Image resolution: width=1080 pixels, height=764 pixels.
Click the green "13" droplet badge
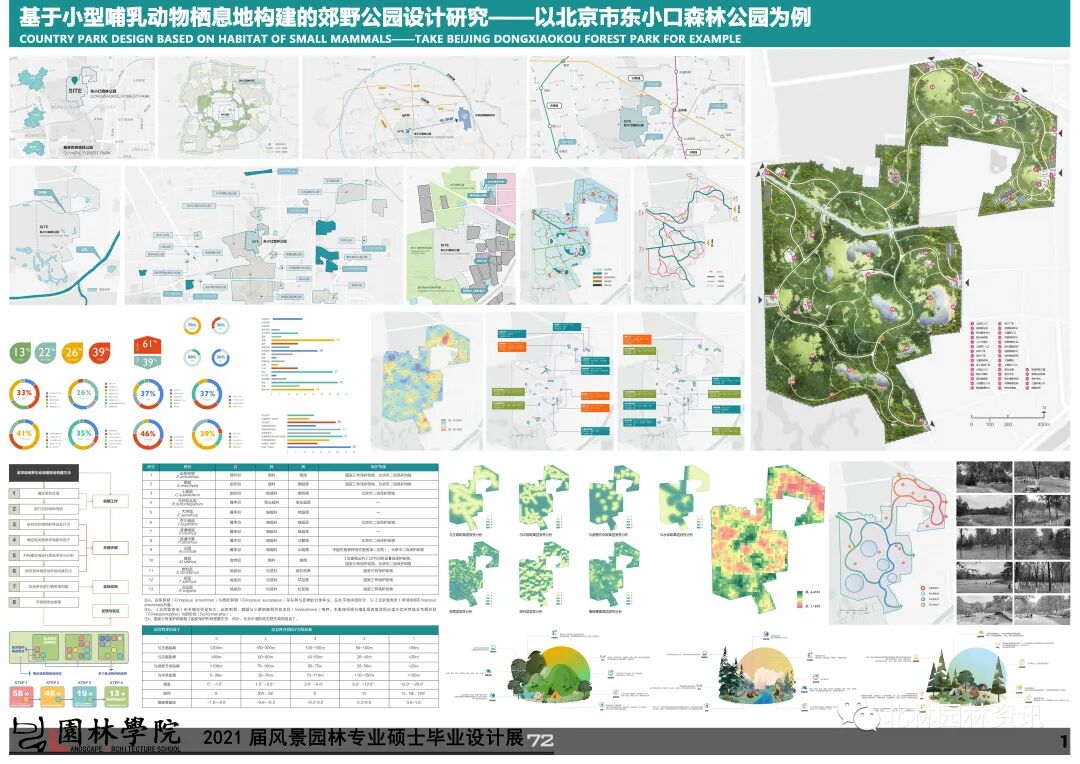pyautogui.click(x=20, y=353)
